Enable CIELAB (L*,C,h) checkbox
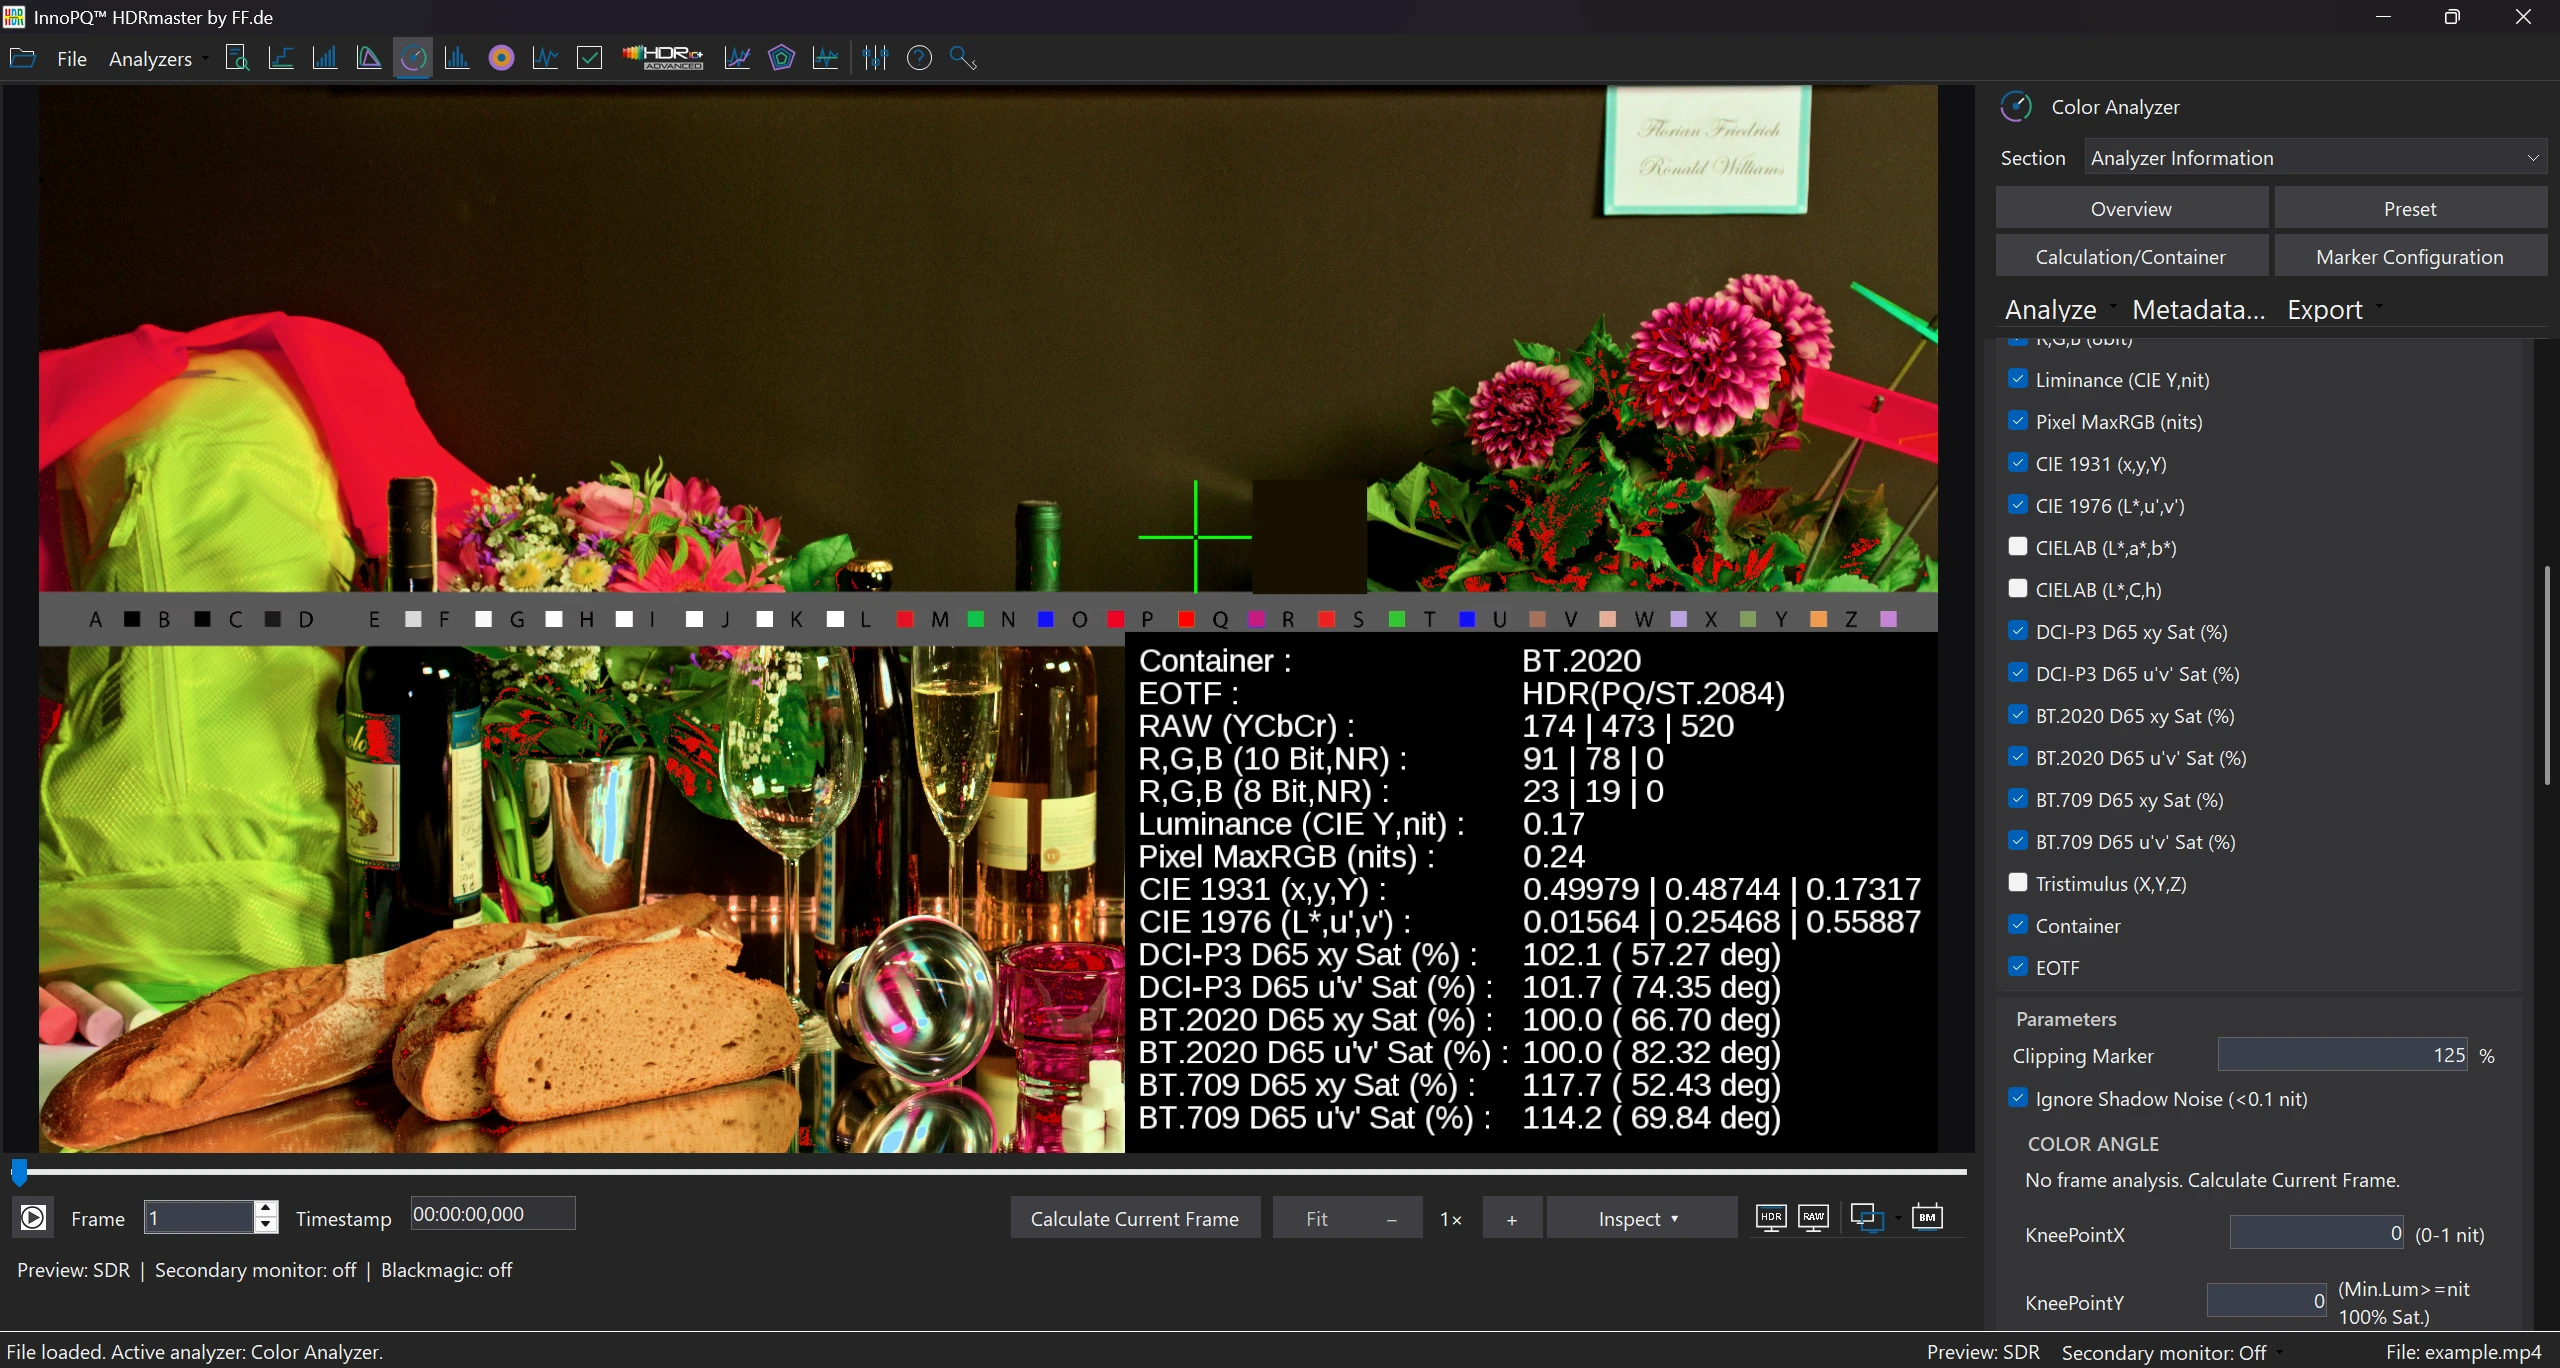Image resolution: width=2560 pixels, height=1368 pixels. 2018,588
